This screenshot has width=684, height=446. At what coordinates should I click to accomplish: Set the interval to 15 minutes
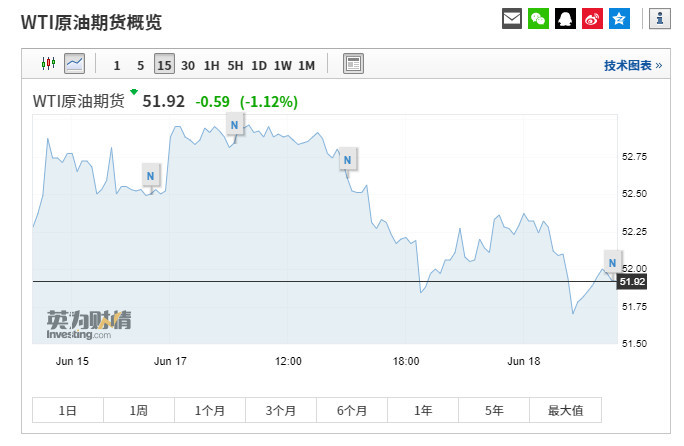(164, 65)
